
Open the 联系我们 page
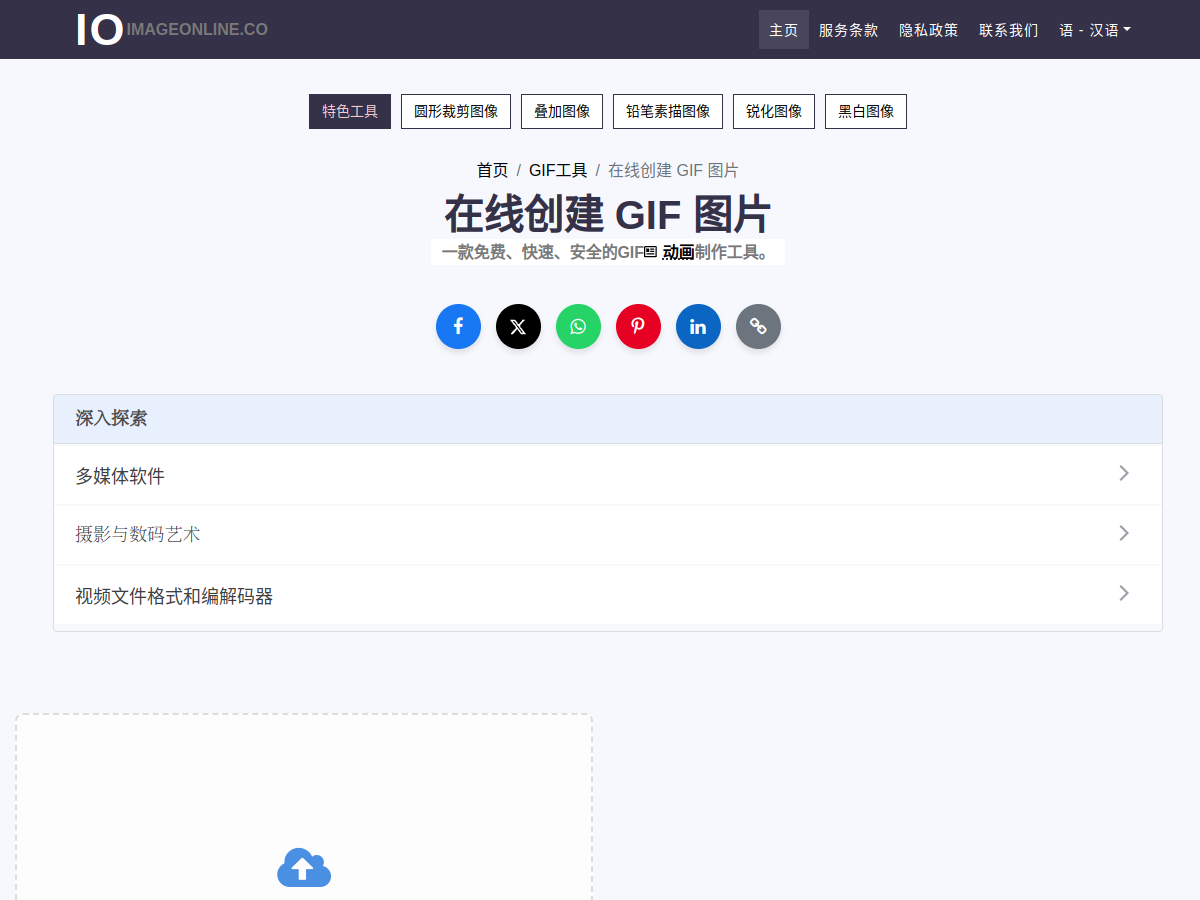[x=1009, y=30]
